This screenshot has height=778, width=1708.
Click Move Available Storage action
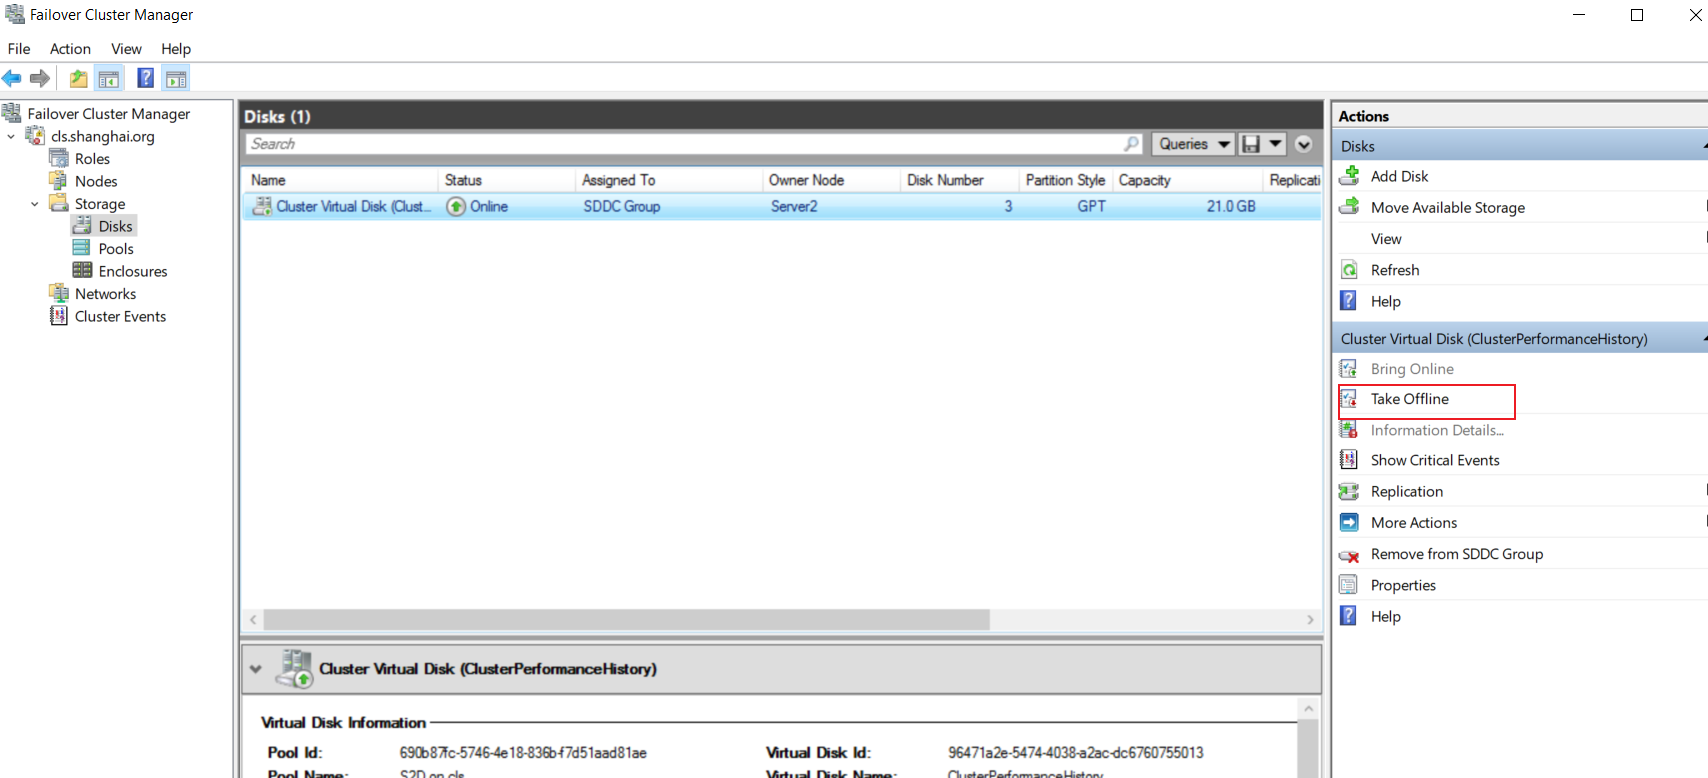click(1447, 207)
